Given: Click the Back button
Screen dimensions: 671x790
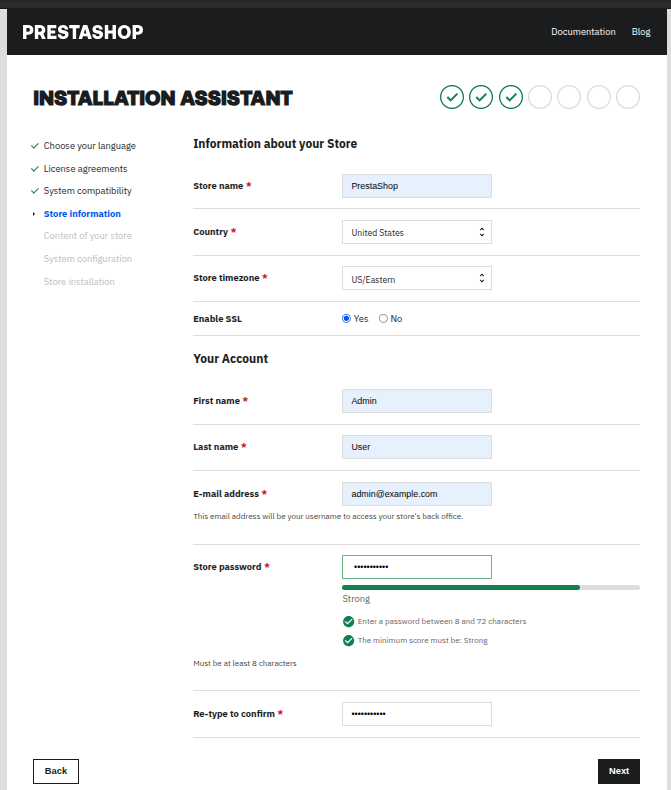Looking at the screenshot, I should pyautogui.click(x=56, y=771).
